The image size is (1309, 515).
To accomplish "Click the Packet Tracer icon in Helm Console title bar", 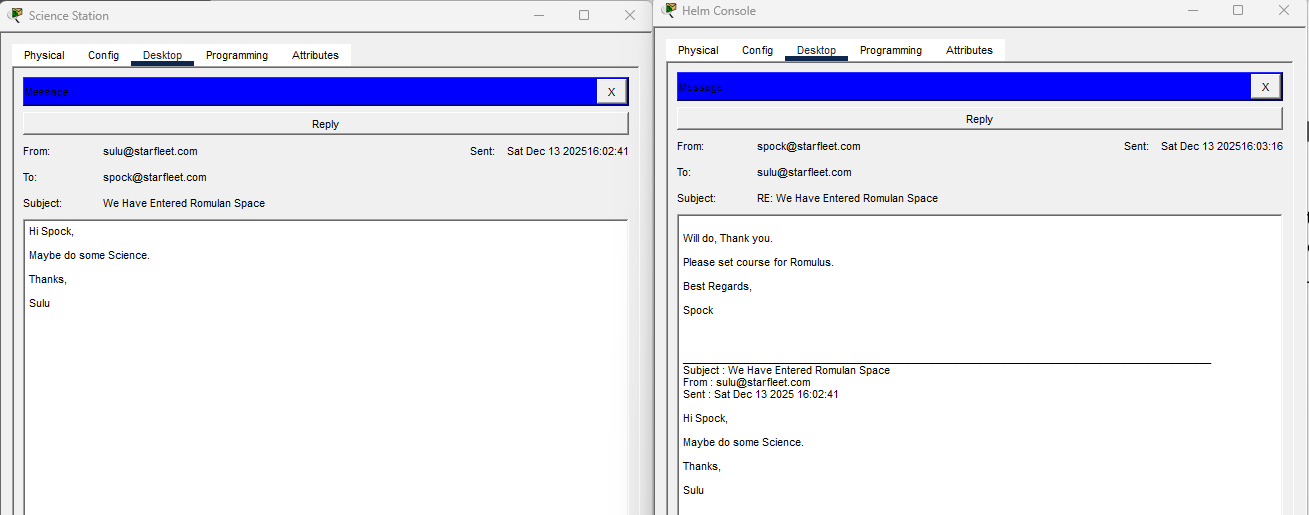I will tap(669, 10).
